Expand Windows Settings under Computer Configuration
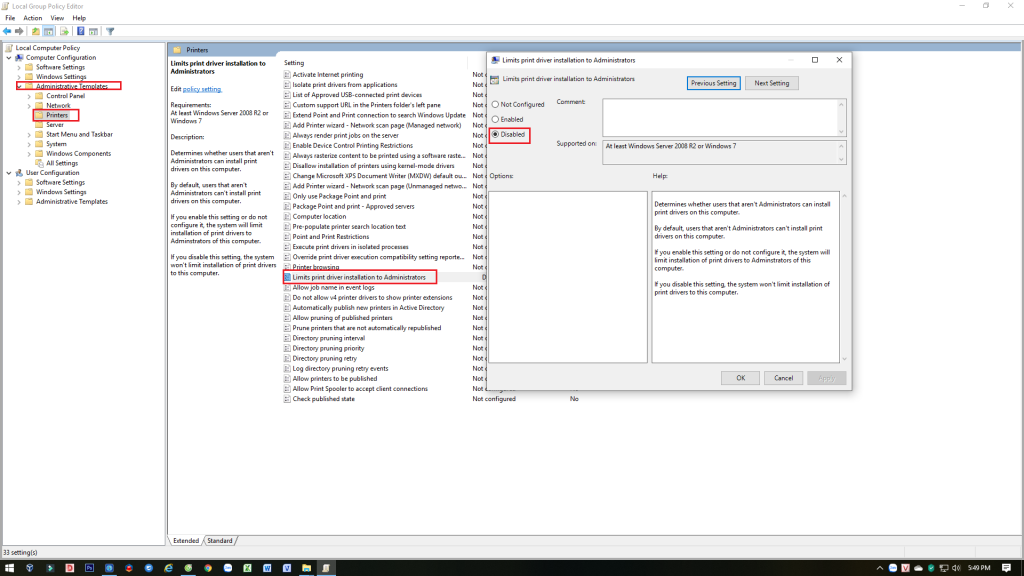 [19, 77]
